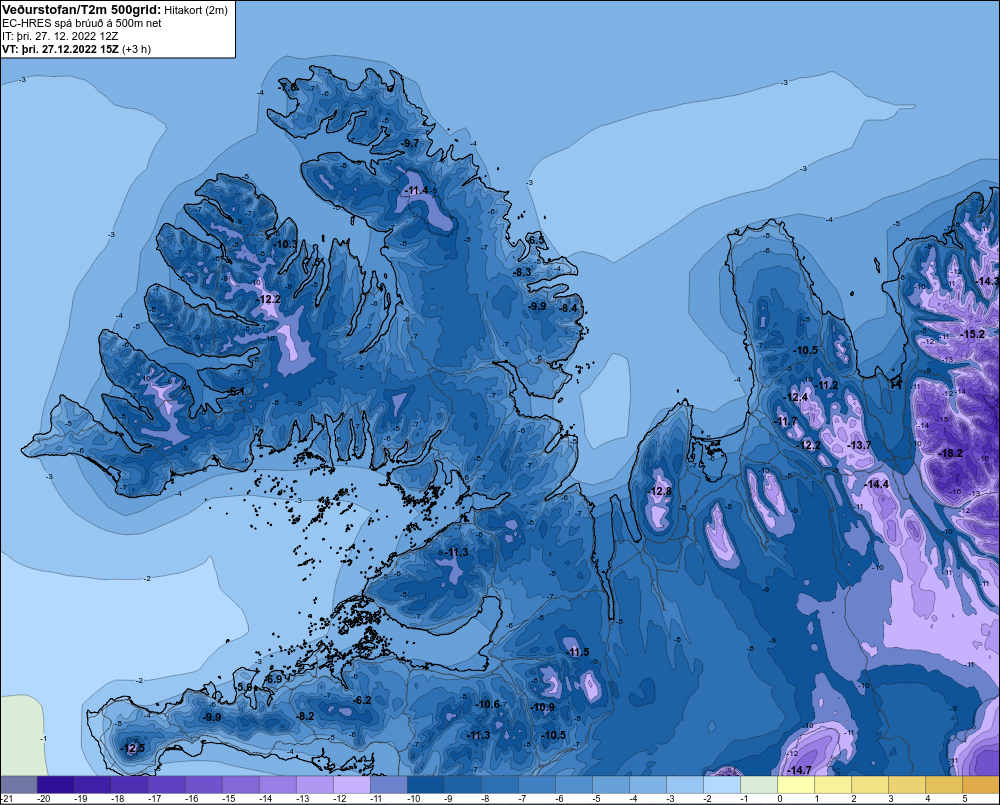Select the legend swatch above the -10 label

425,784
